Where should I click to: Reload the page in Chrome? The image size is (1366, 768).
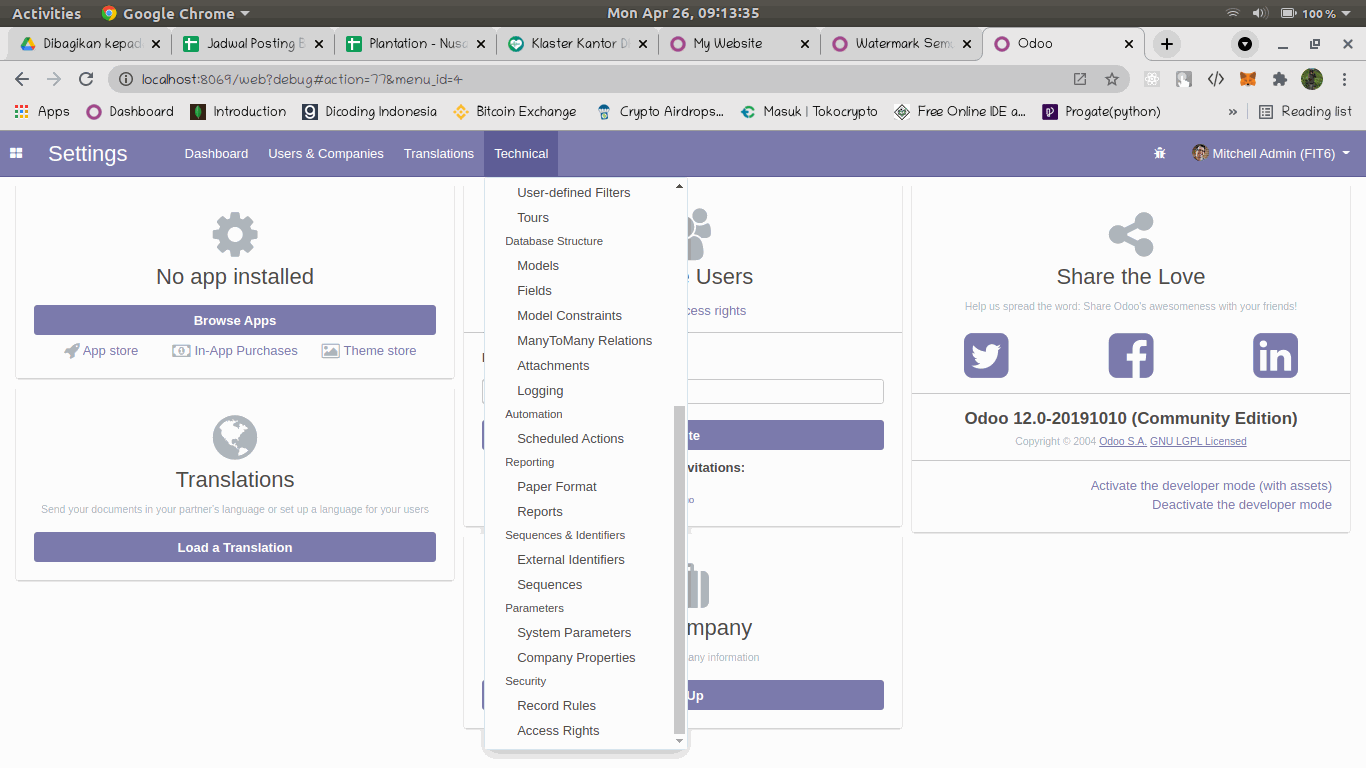[x=86, y=79]
